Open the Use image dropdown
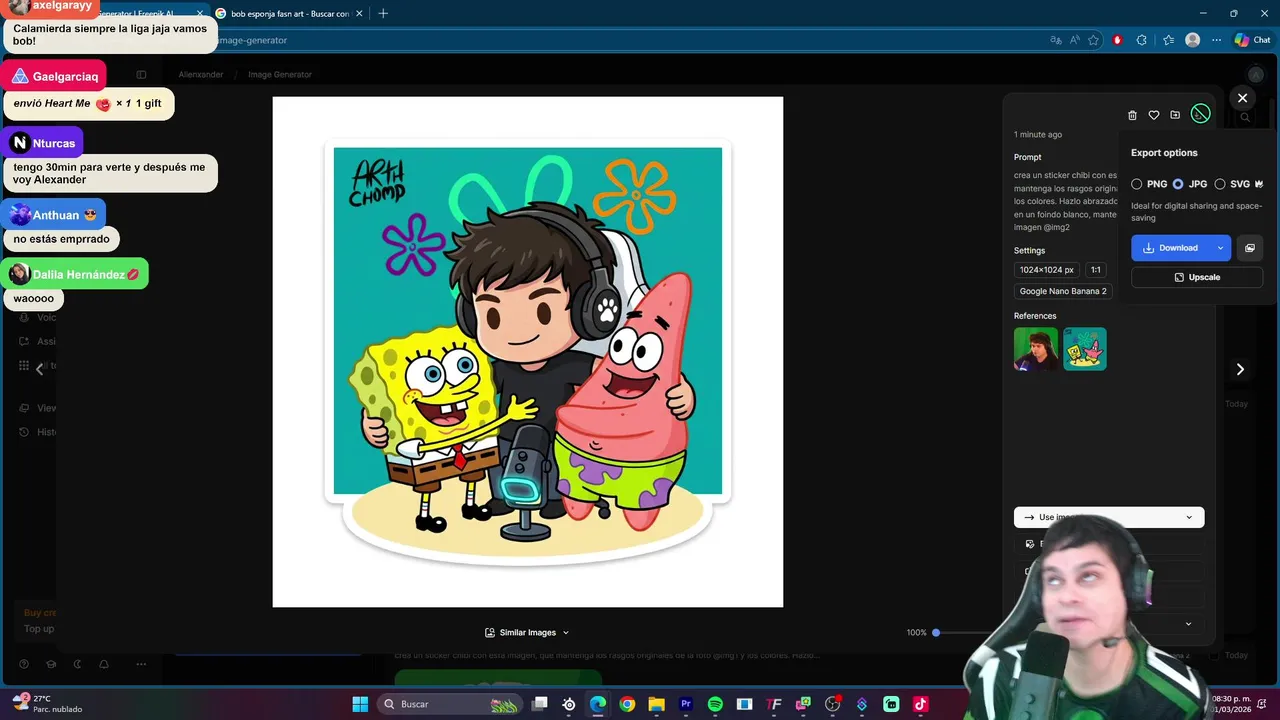This screenshot has width=1280, height=720. point(1109,517)
